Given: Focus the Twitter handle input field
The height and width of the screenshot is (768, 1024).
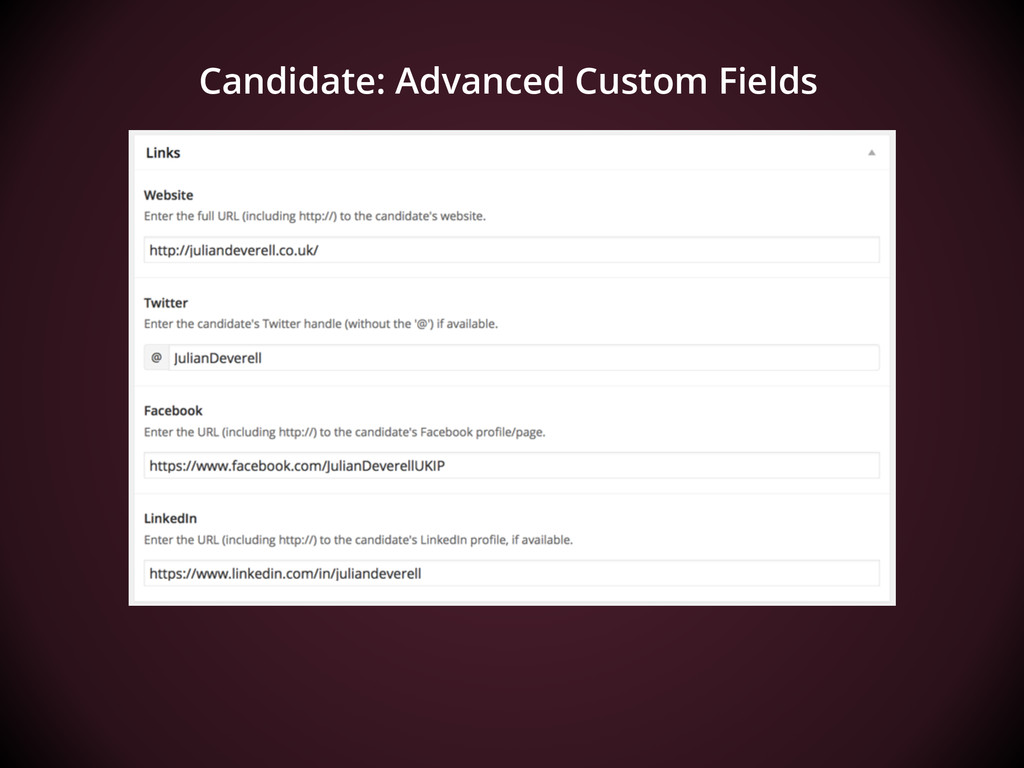Looking at the screenshot, I should 524,358.
